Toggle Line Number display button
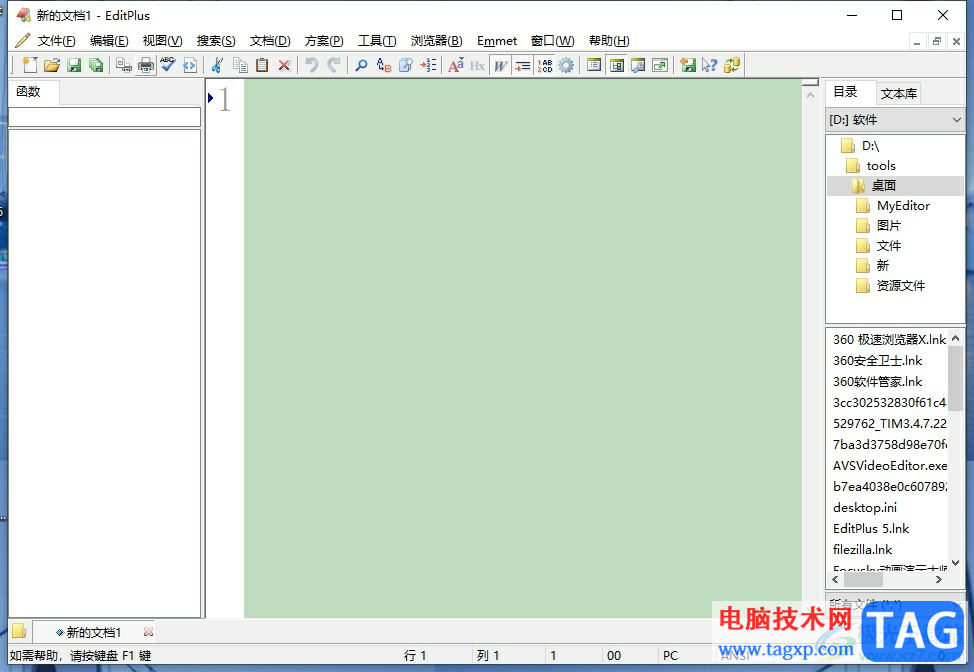 point(545,65)
